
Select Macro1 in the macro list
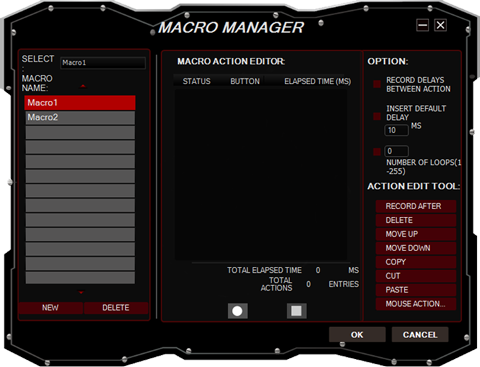pyautogui.click(x=80, y=103)
